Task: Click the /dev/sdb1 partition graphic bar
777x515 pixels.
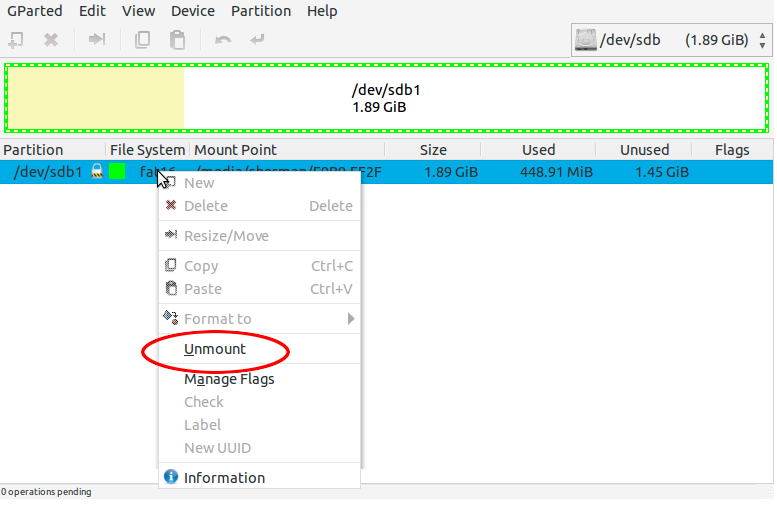Action: [387, 98]
